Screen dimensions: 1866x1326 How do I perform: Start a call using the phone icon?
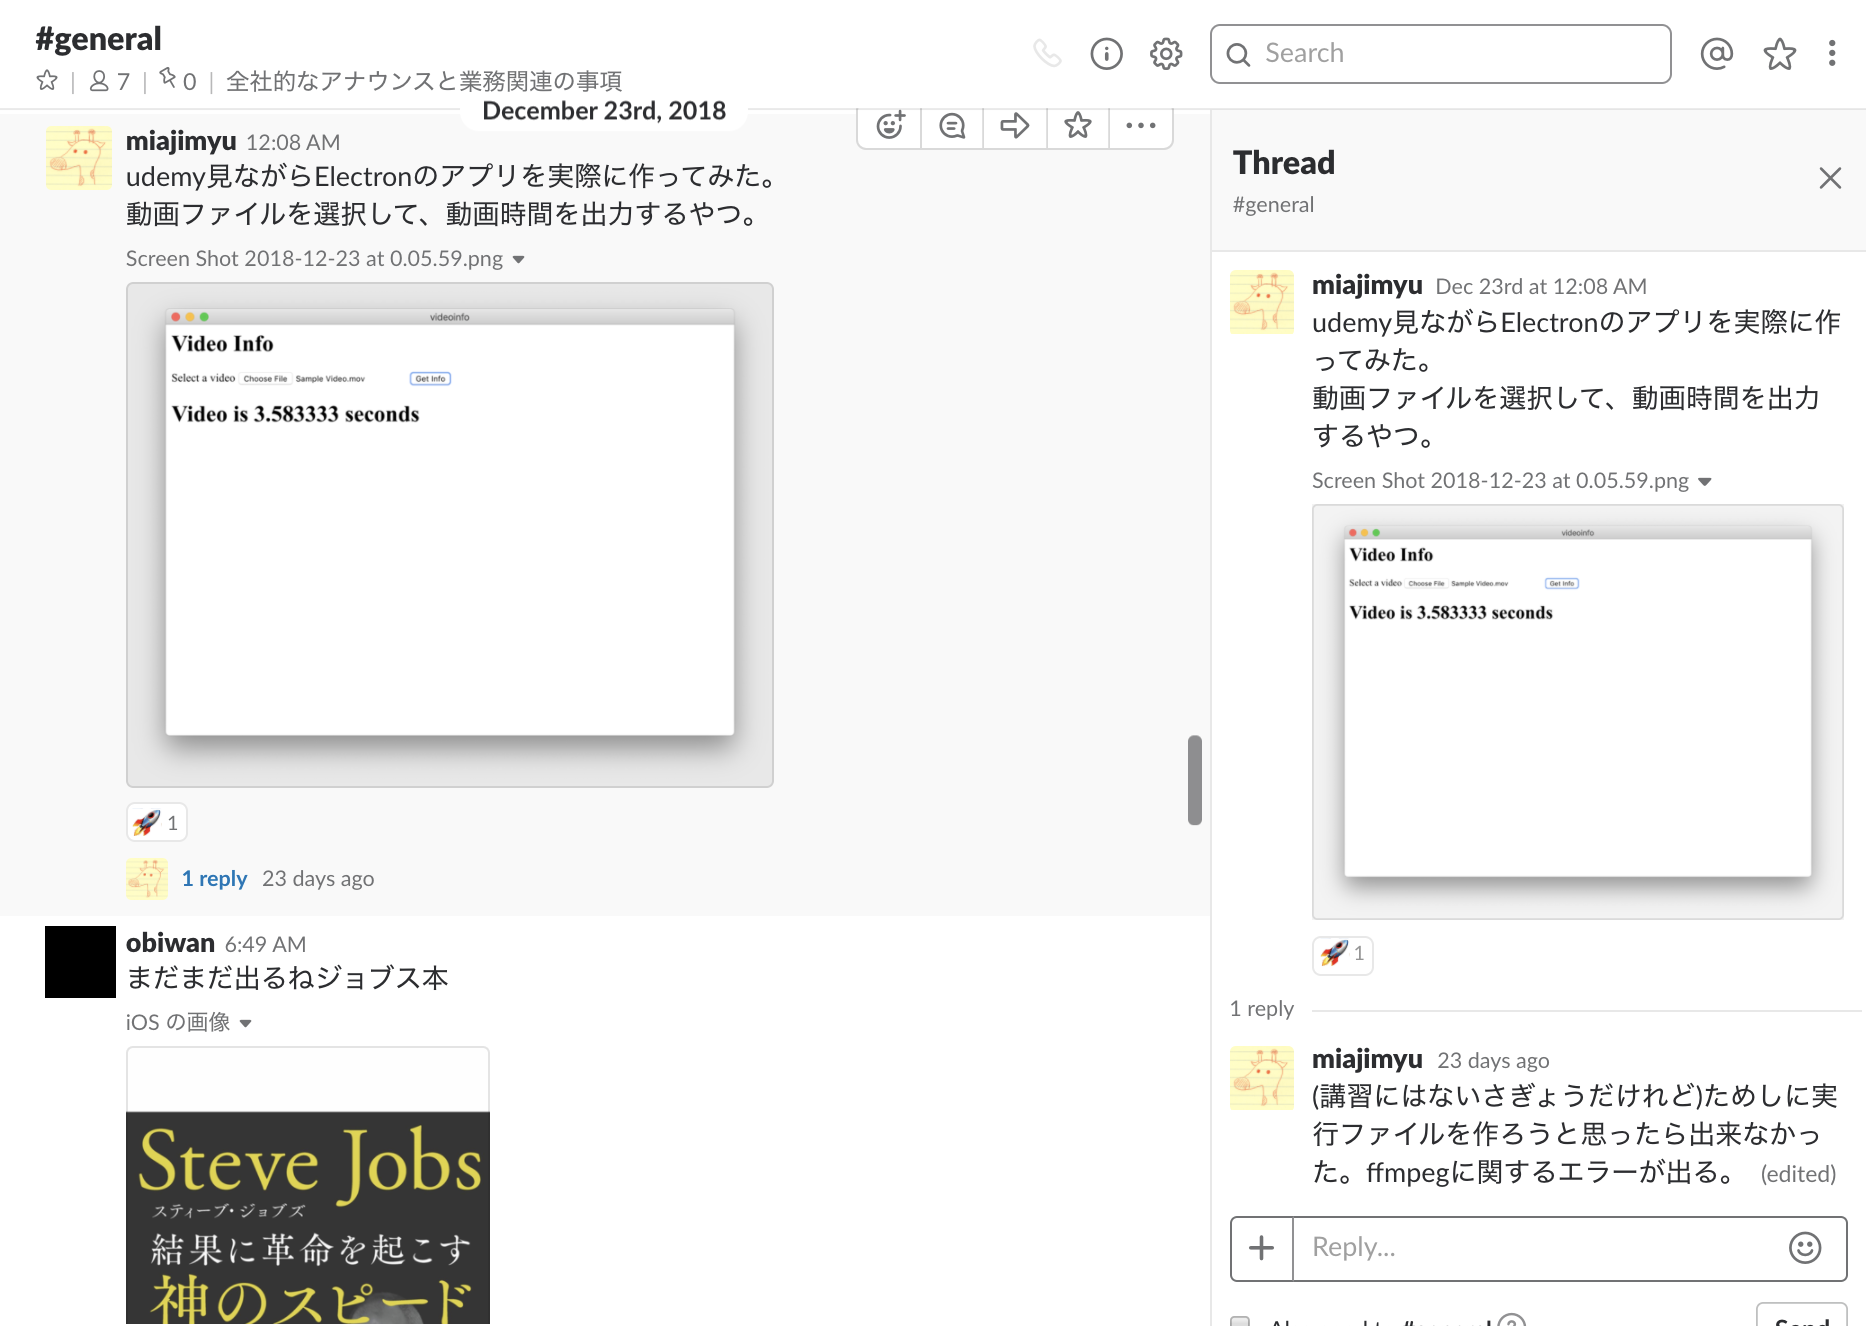click(1048, 54)
